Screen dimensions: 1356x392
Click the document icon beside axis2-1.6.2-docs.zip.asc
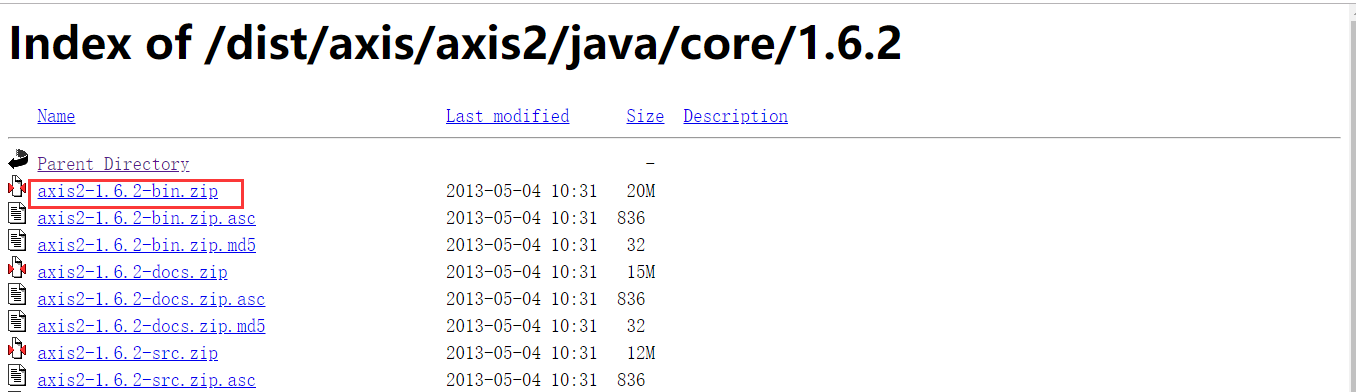click(x=17, y=294)
